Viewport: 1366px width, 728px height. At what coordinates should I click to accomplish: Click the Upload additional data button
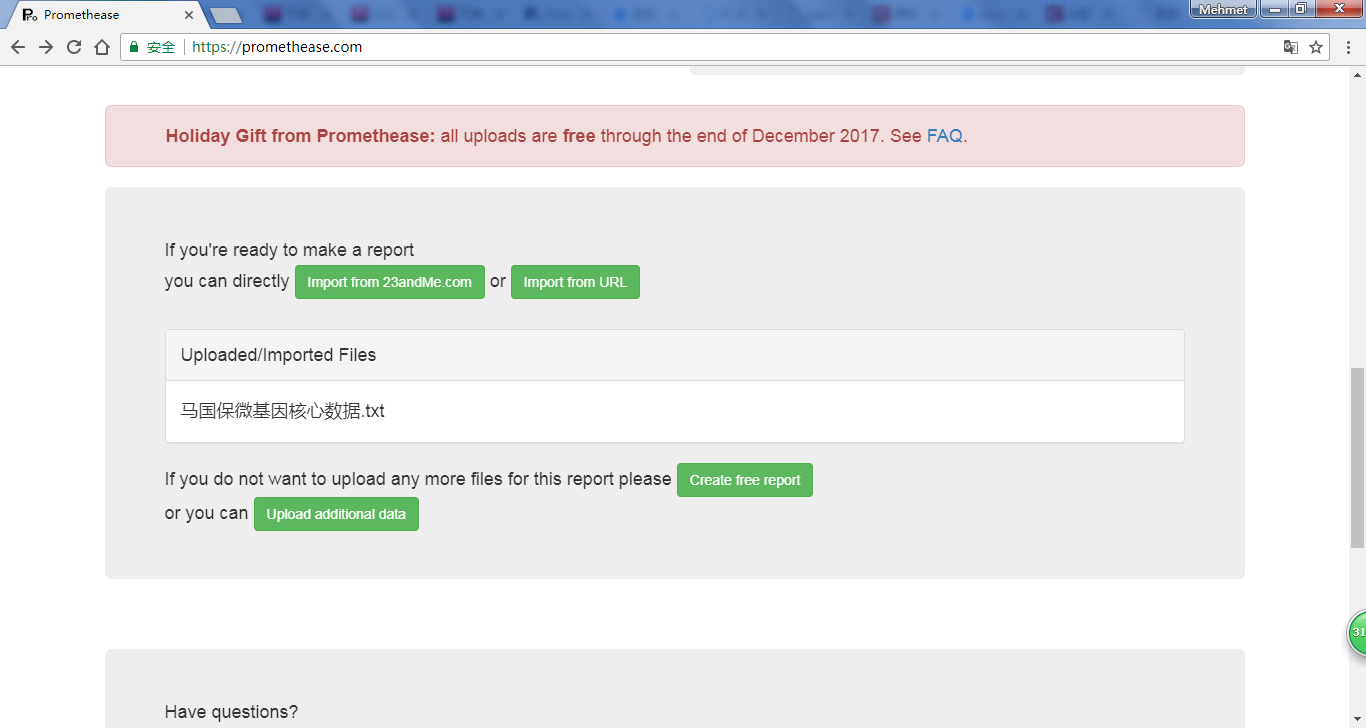pyautogui.click(x=336, y=514)
